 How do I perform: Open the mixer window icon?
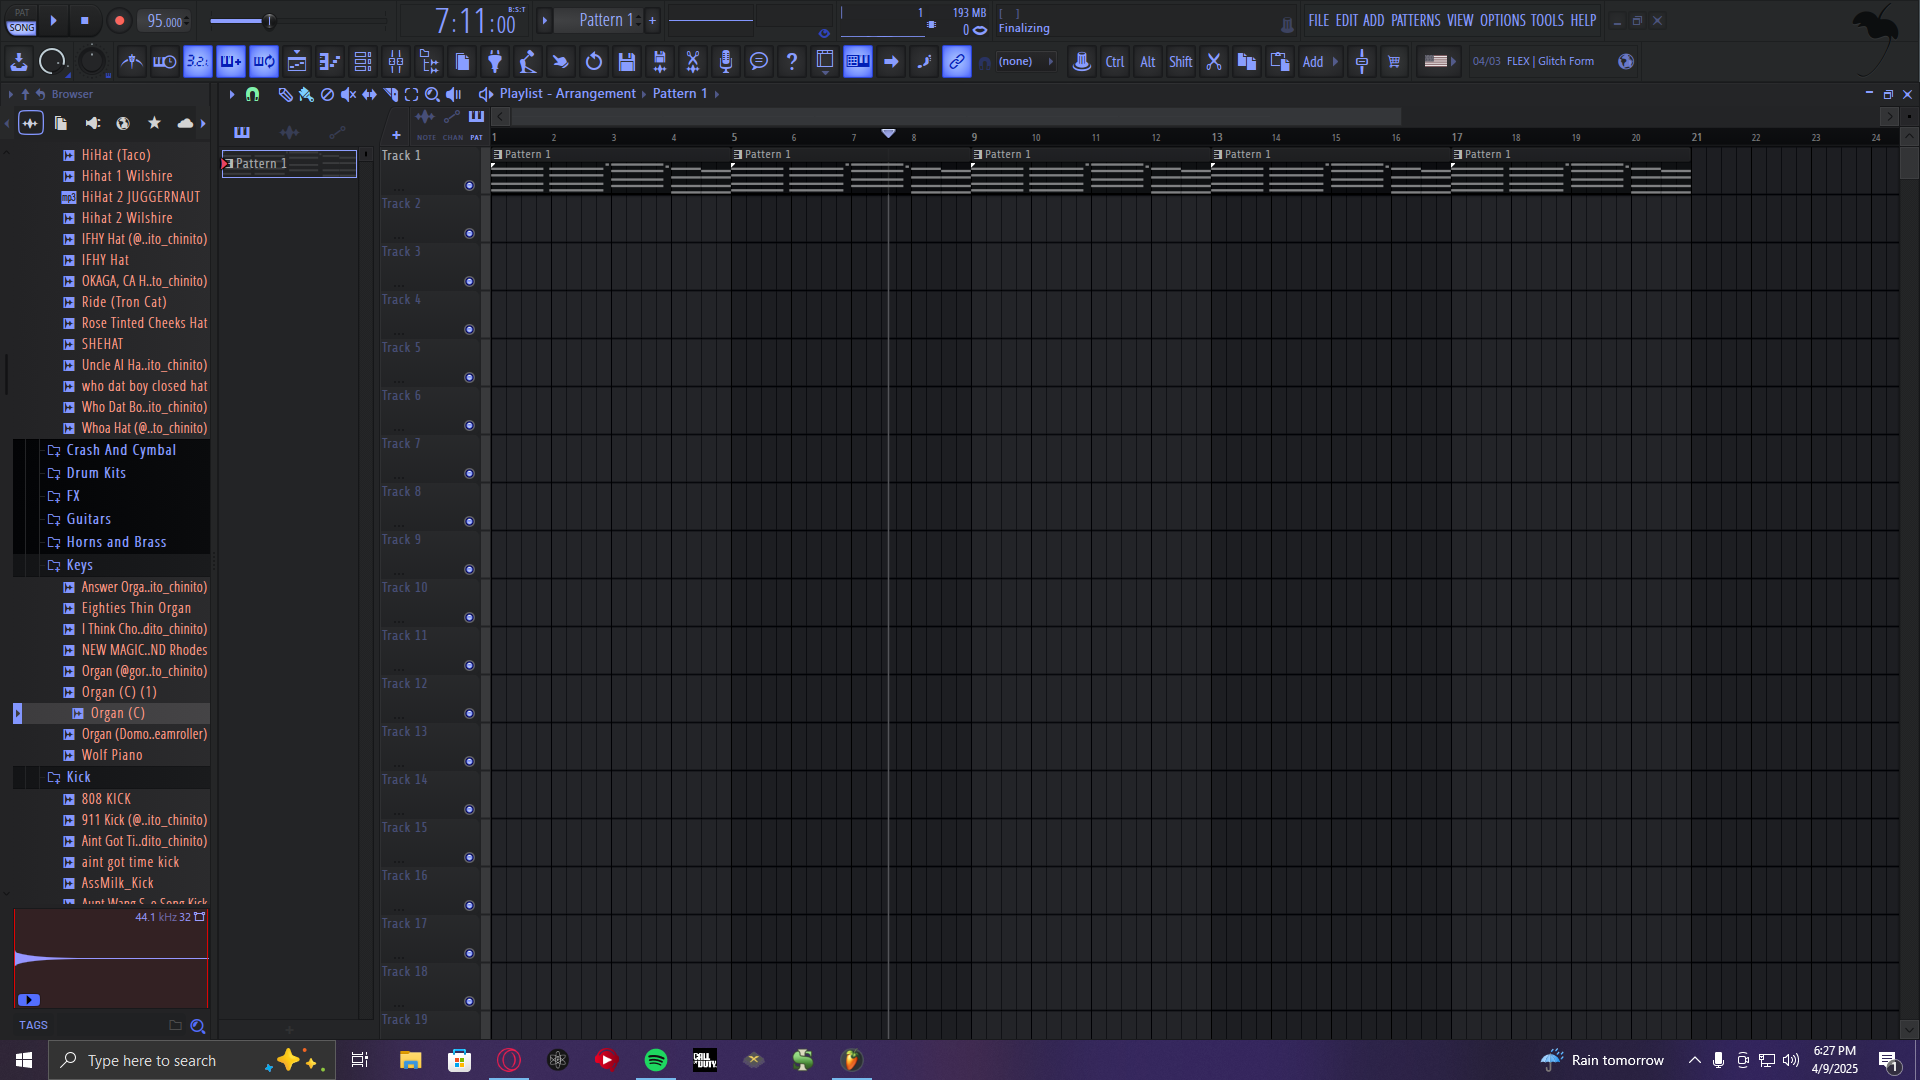[396, 62]
